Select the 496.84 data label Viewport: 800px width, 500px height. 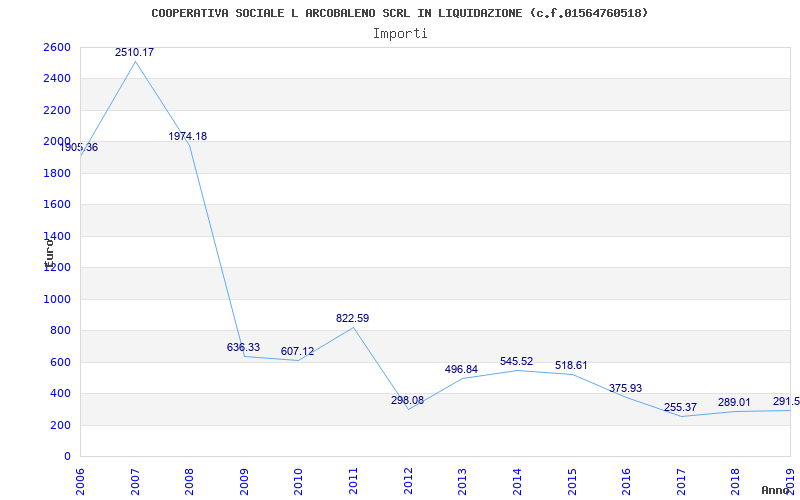coord(461,369)
